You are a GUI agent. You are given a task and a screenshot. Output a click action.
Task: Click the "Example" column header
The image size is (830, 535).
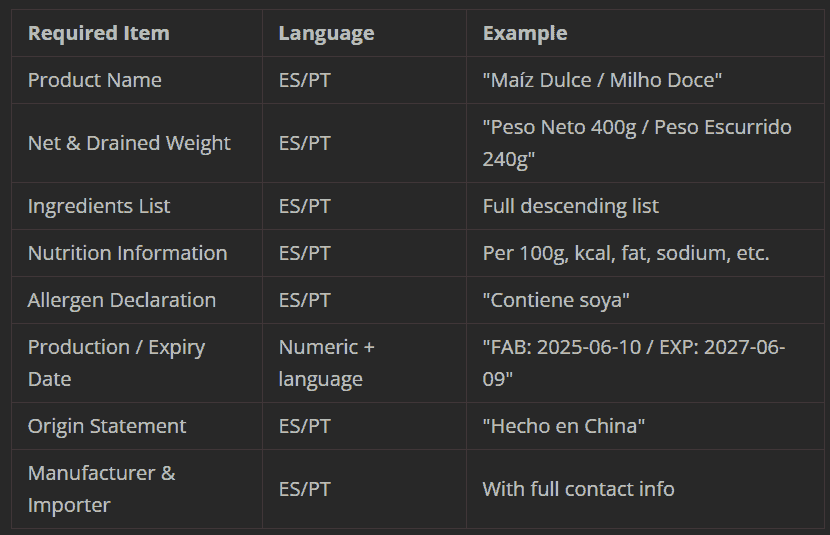coord(524,33)
